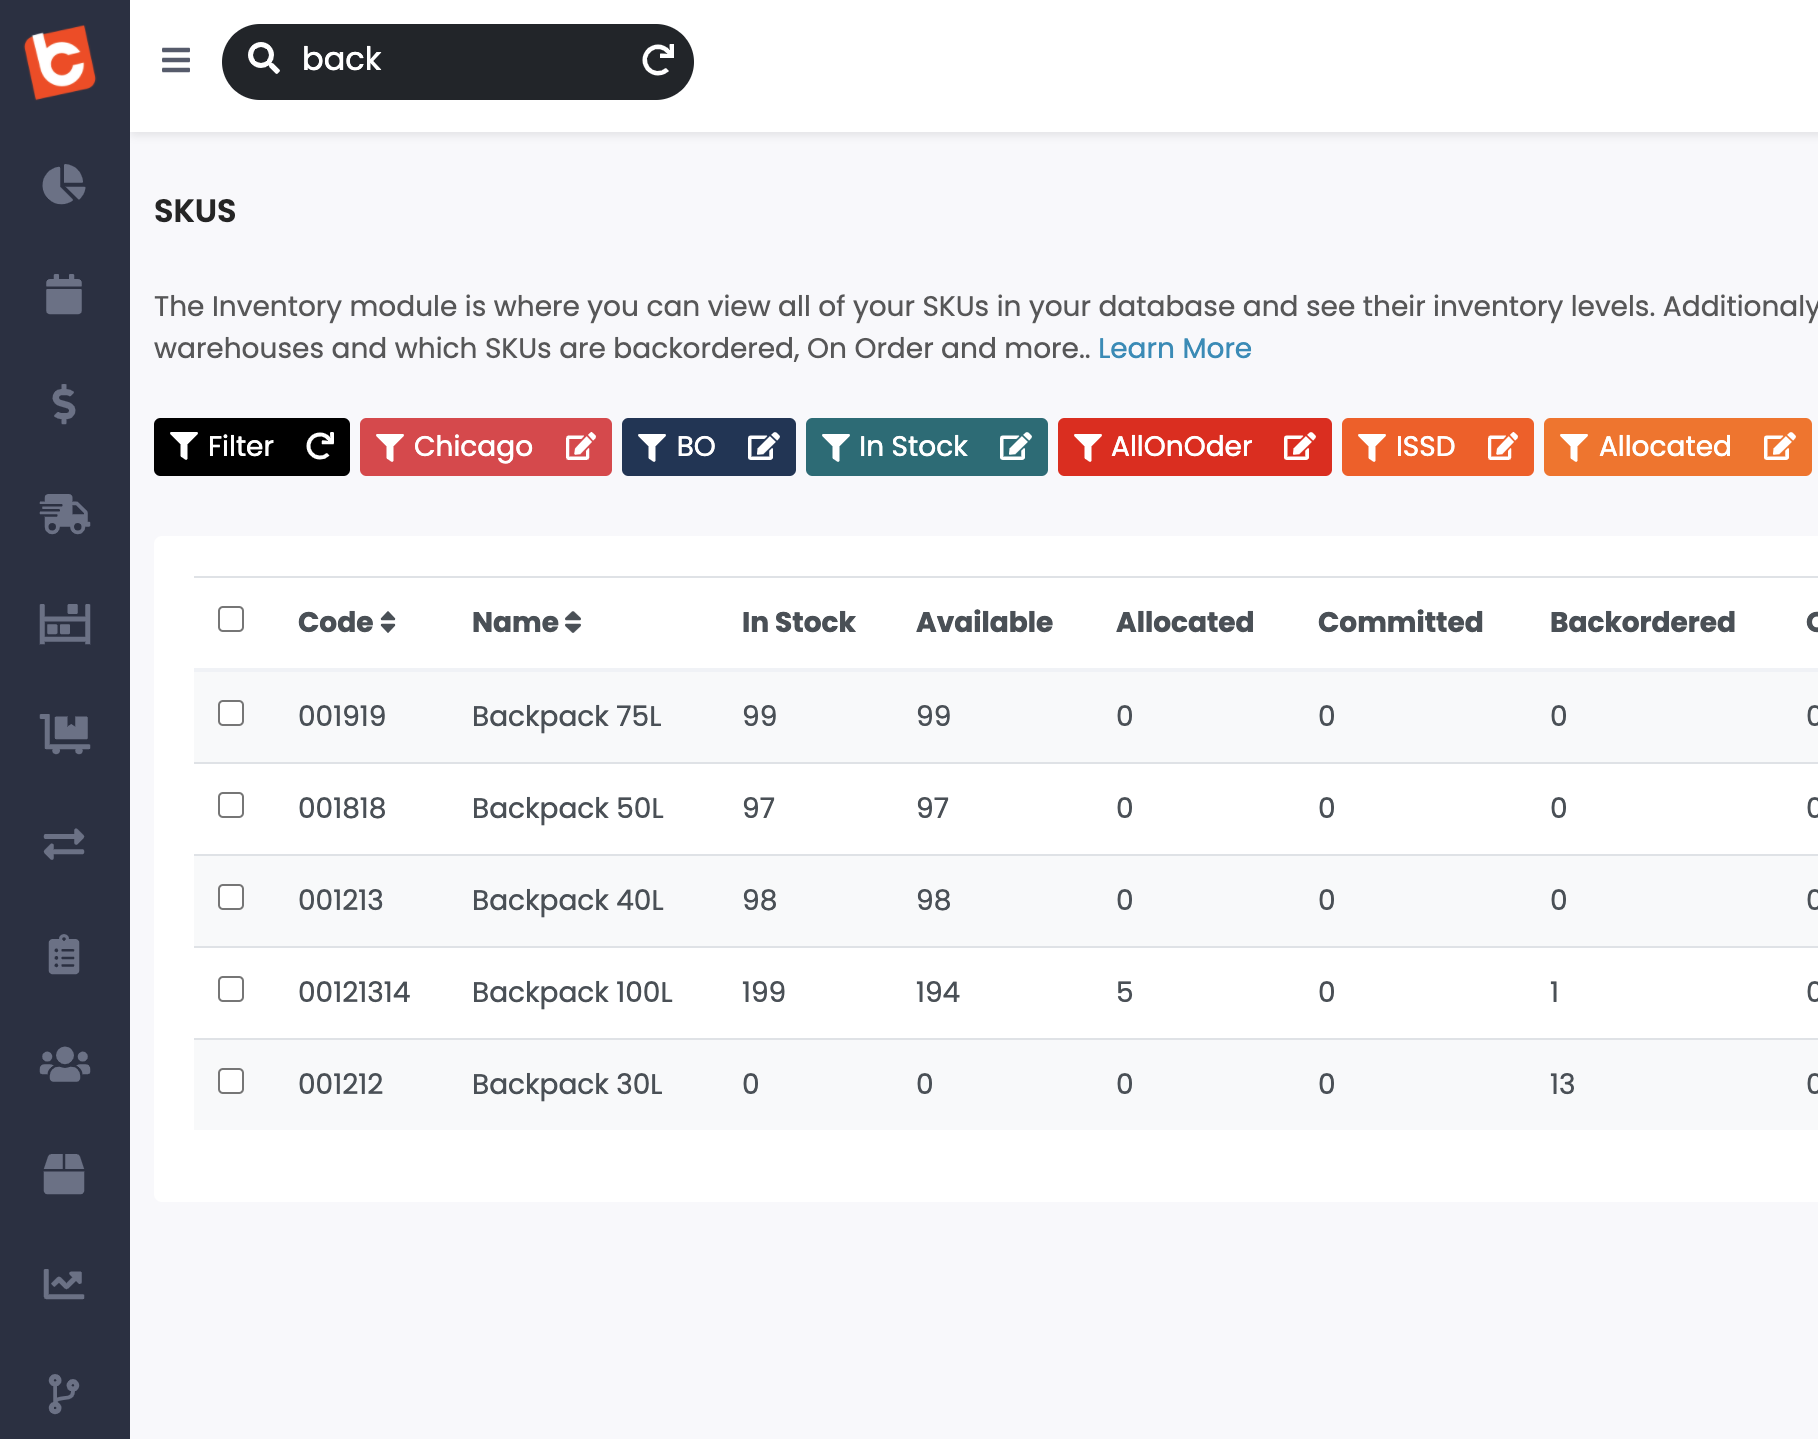Toggle the hamburger menu

pos(176,60)
